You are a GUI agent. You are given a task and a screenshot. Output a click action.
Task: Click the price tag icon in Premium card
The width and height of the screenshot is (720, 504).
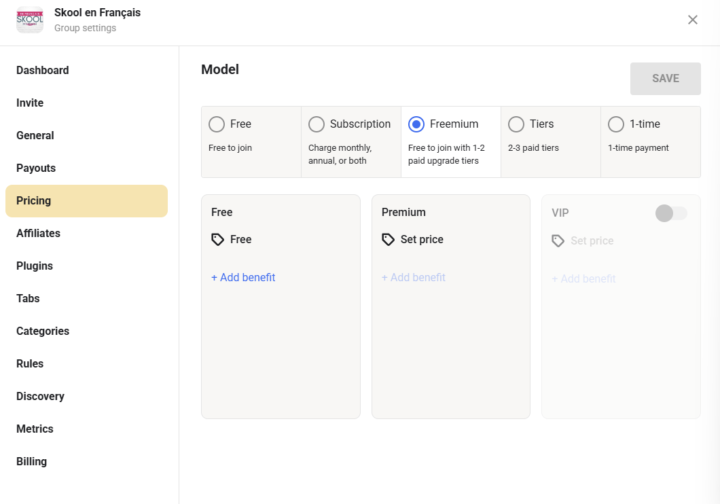click(388, 240)
